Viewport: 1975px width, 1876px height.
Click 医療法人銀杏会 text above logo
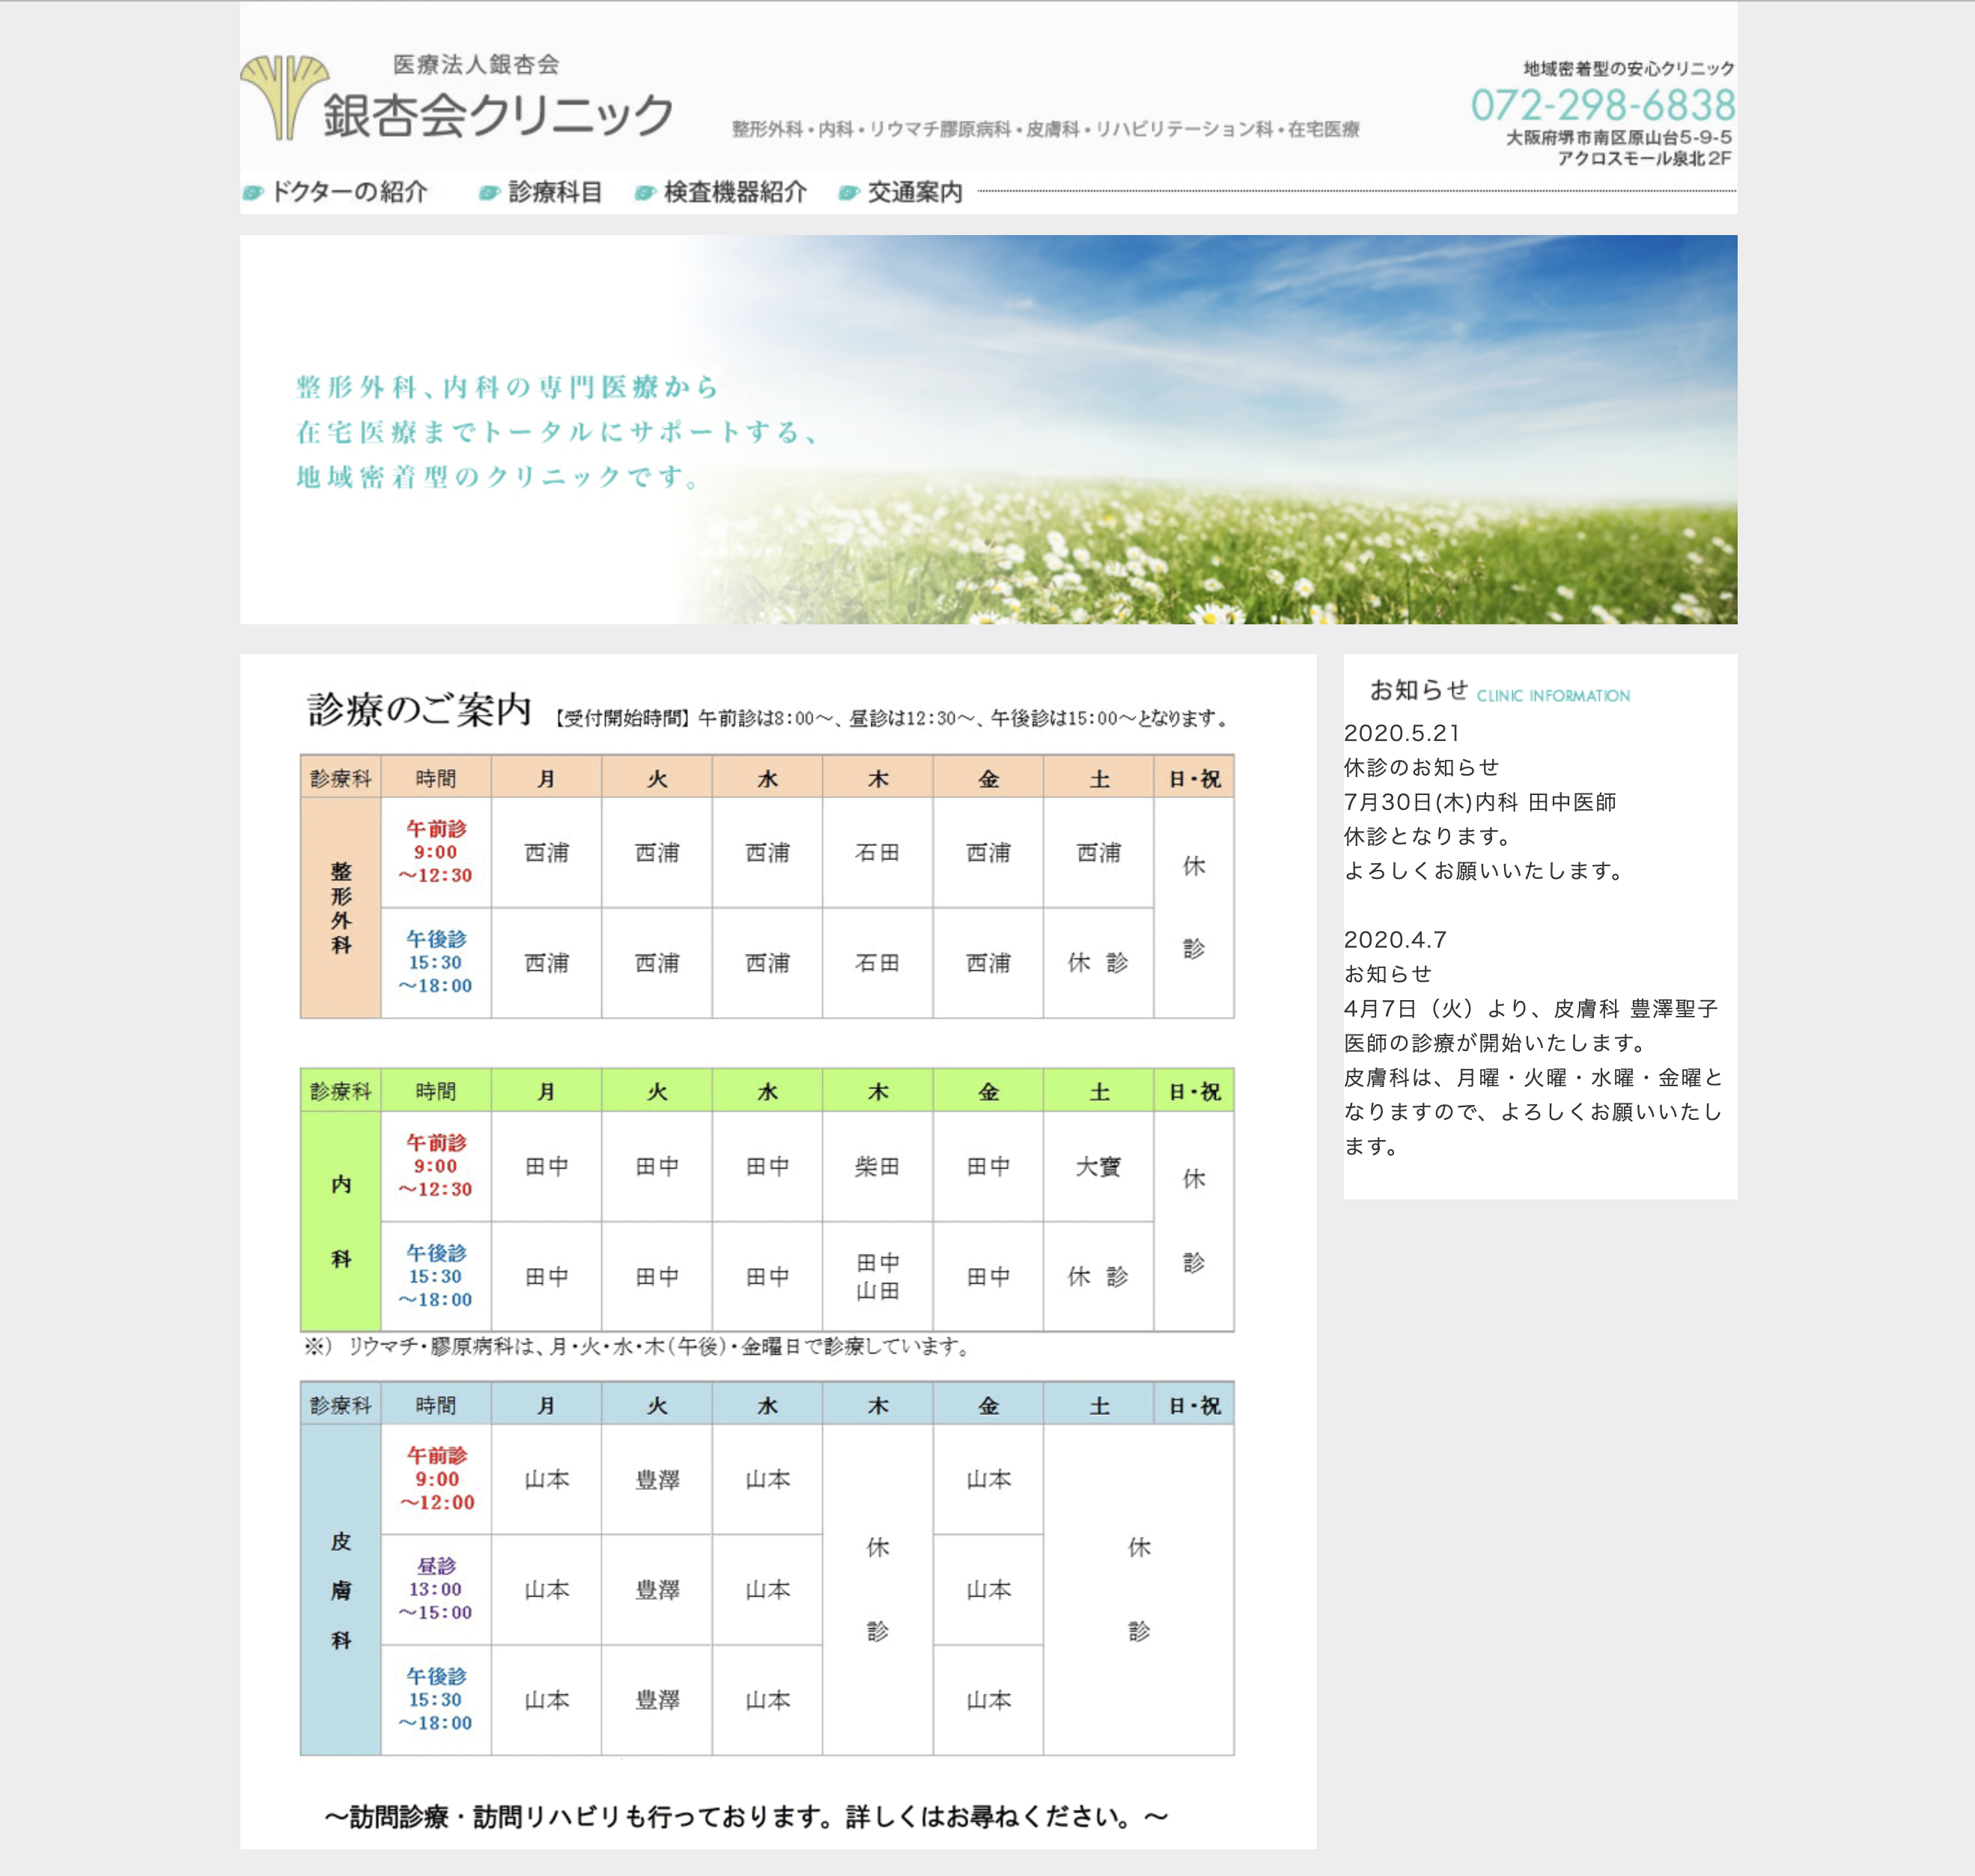click(476, 65)
